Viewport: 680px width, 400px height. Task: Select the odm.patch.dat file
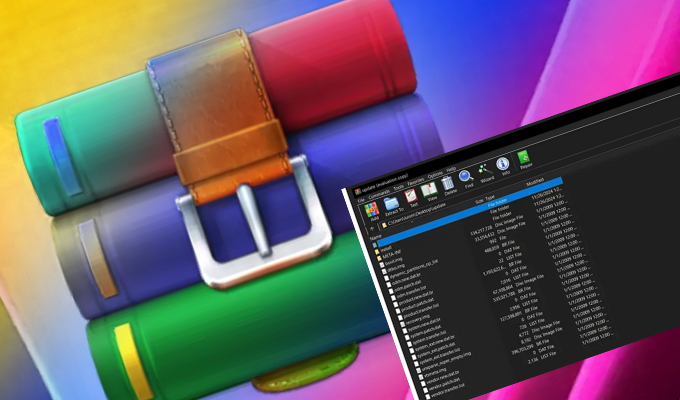[x=407, y=286]
